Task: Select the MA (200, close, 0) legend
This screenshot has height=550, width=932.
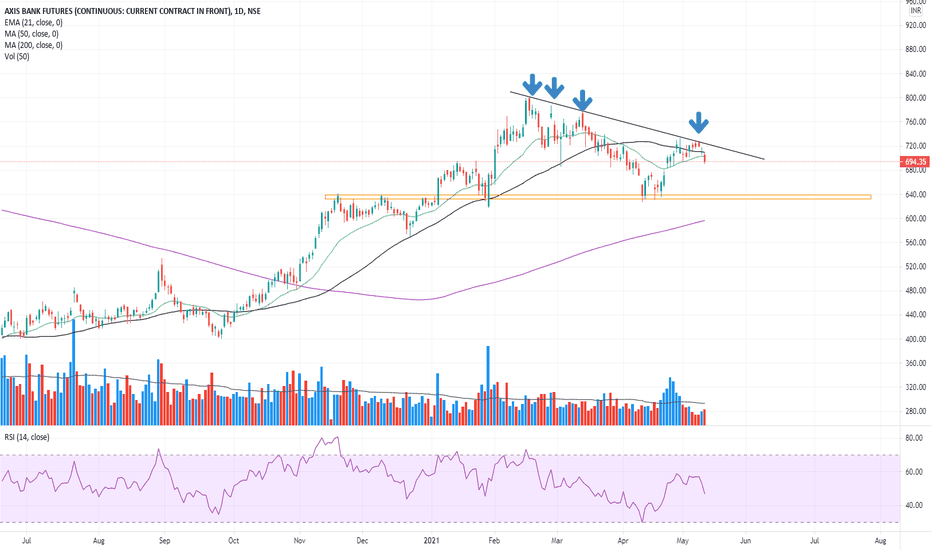Action: click(33, 45)
